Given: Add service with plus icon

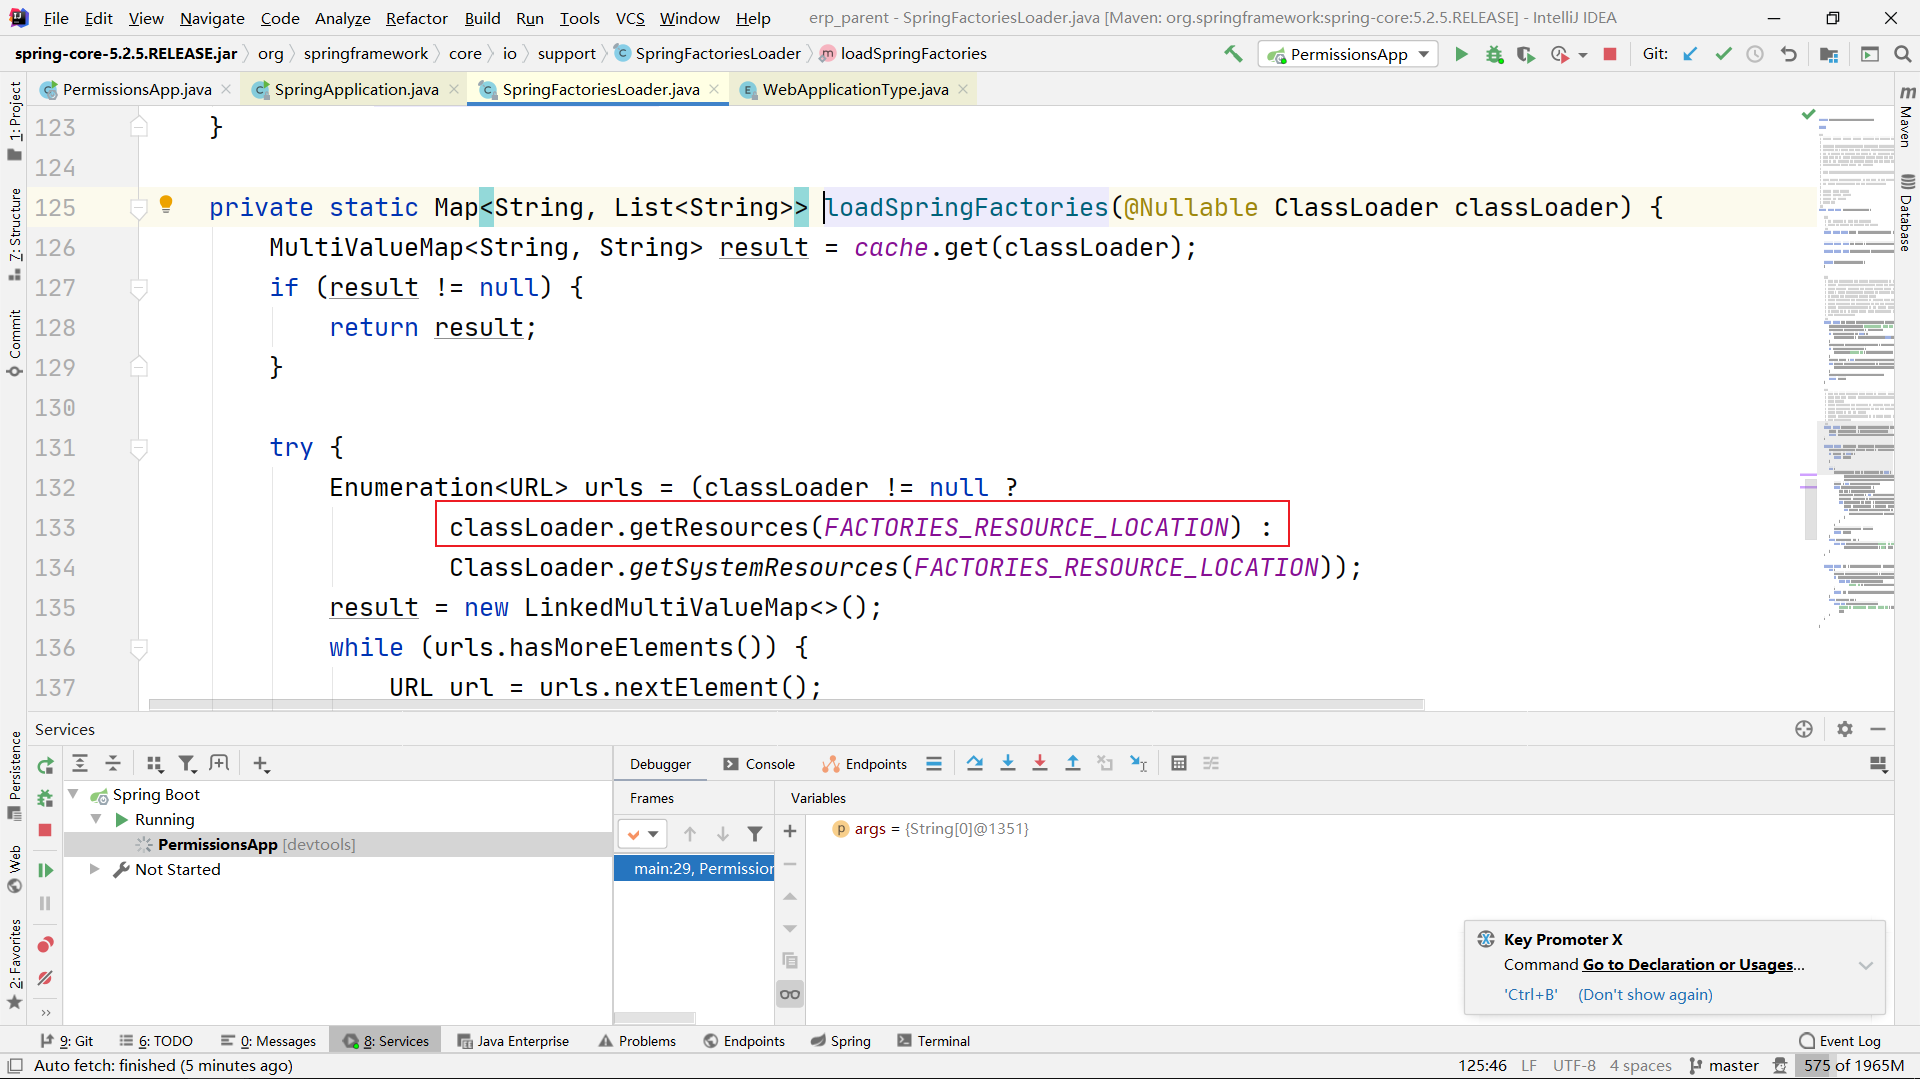Looking at the screenshot, I should click(261, 763).
